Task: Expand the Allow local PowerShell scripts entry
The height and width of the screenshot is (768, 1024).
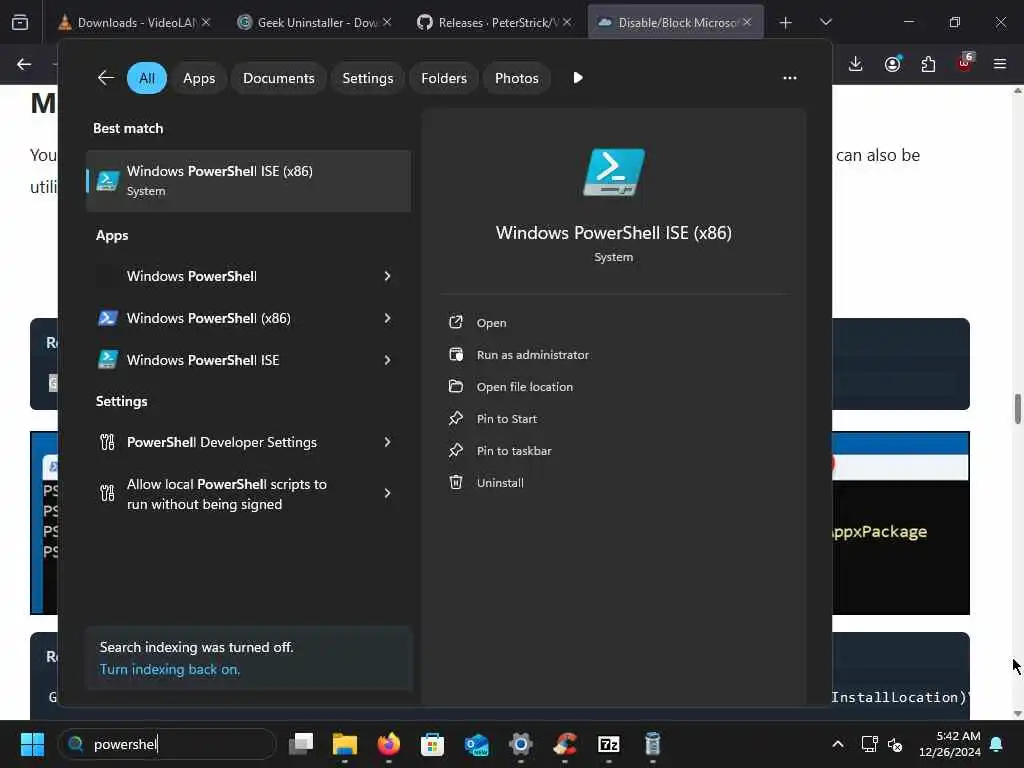Action: [387, 493]
